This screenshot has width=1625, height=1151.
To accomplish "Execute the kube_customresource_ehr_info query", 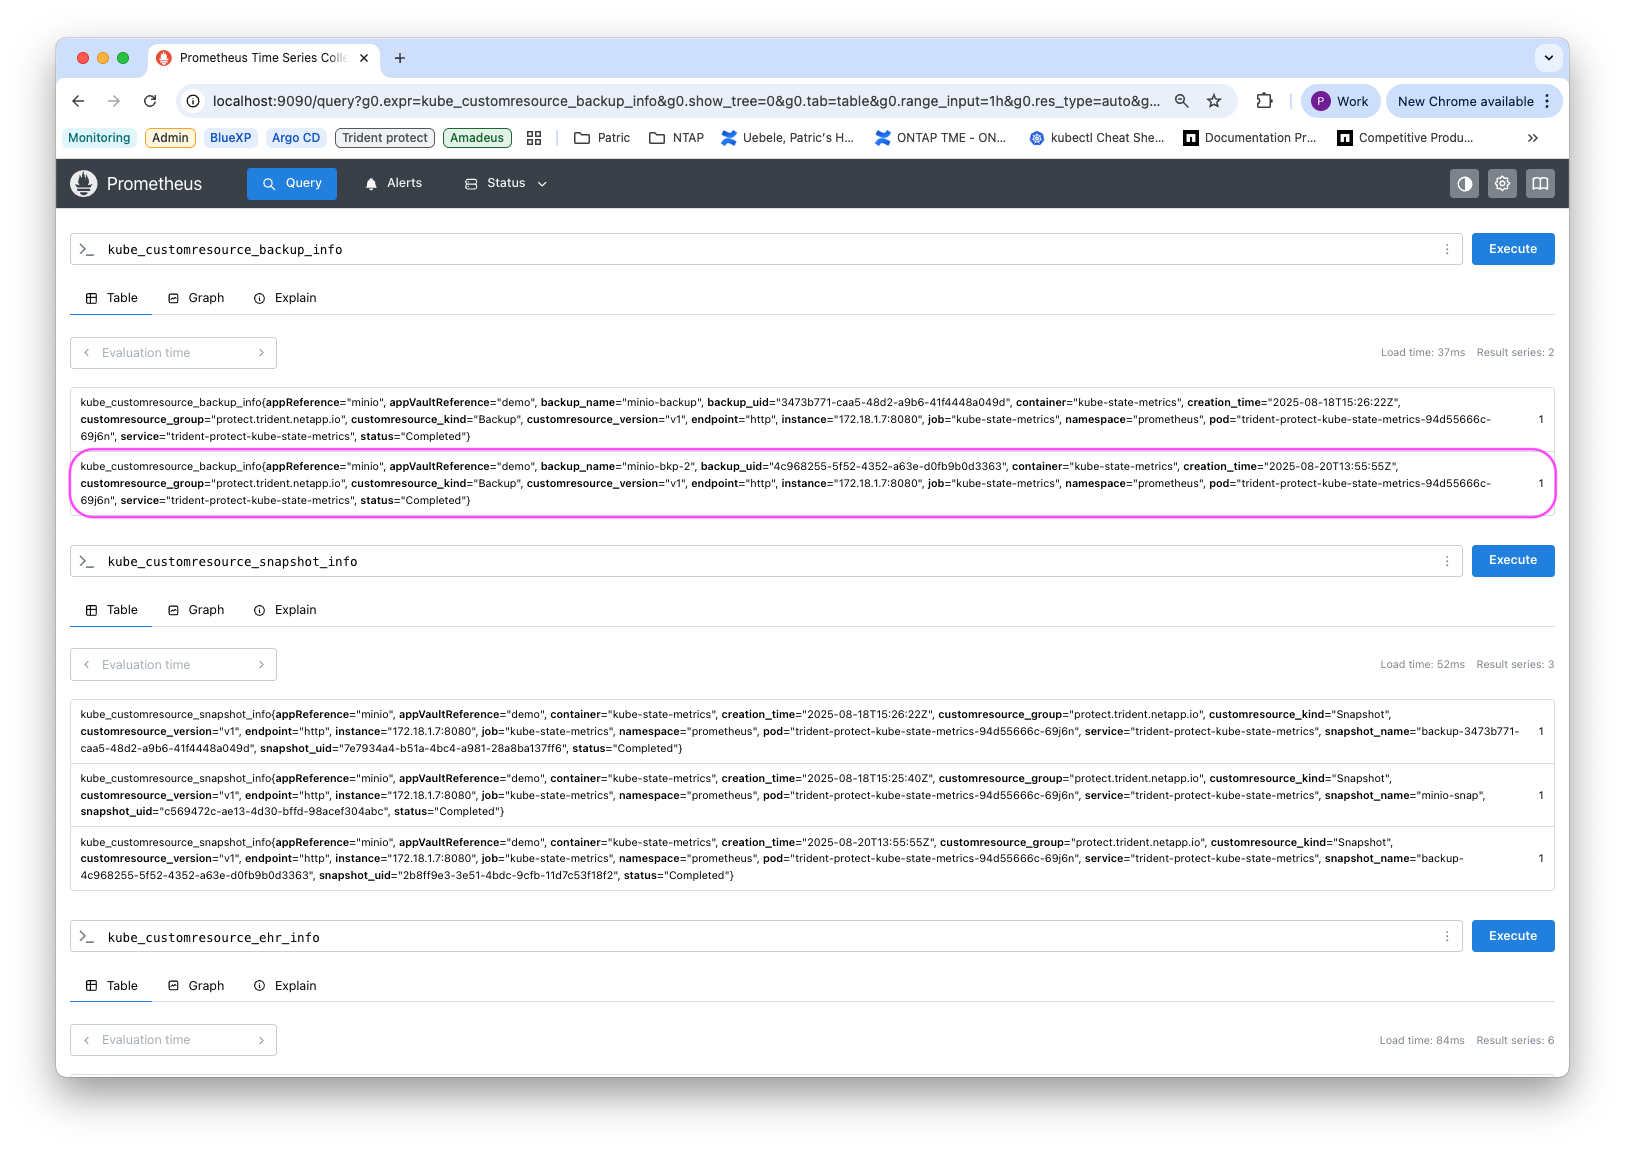I will [1513, 936].
